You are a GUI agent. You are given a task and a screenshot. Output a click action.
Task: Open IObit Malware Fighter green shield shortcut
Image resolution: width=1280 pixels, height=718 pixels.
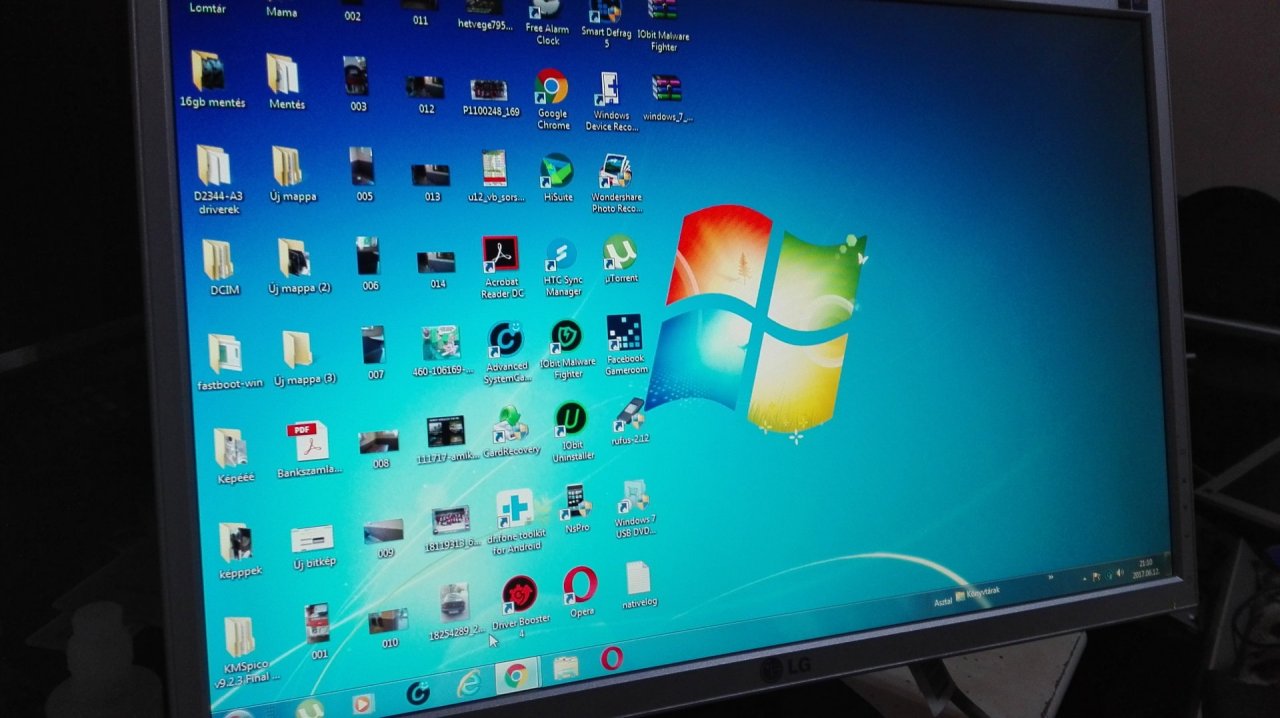566,336
